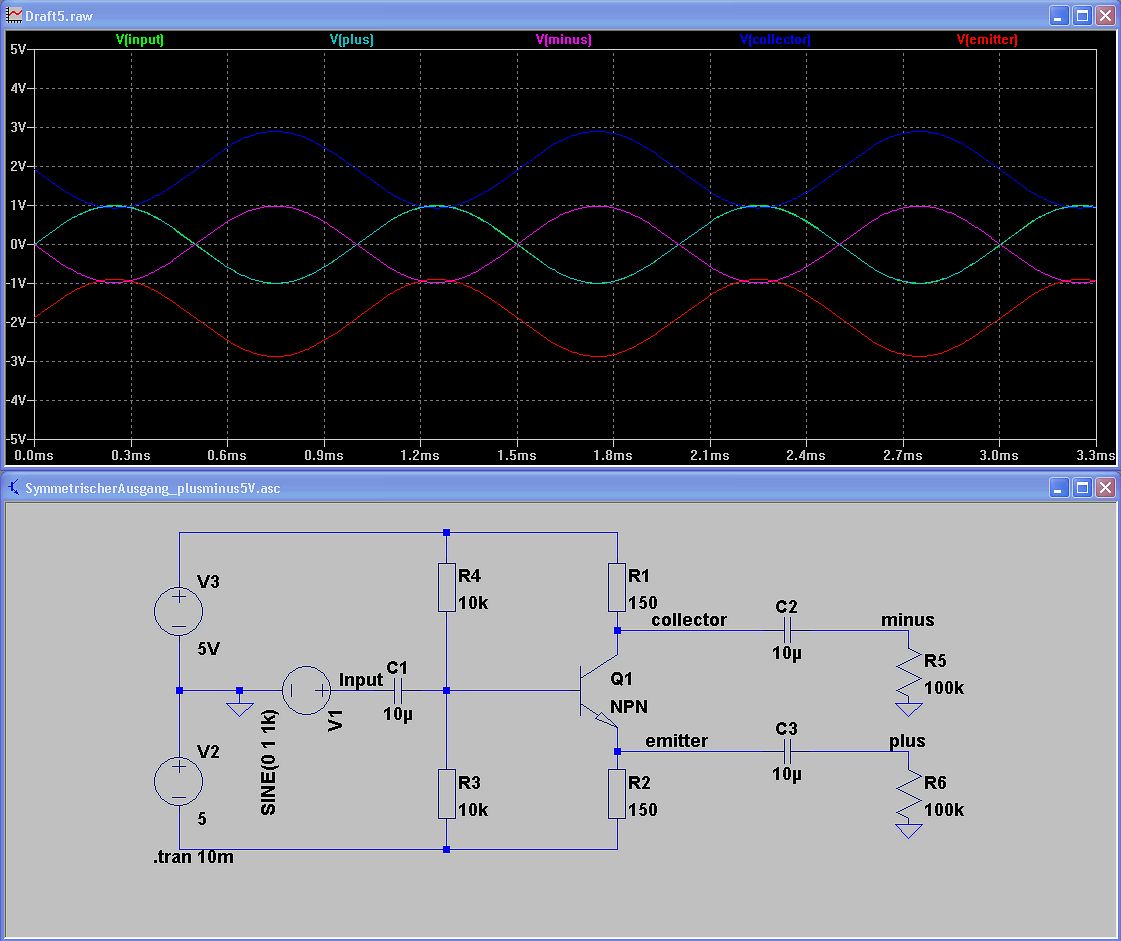Click the C1 capacitor symbol
Viewport: 1121px width, 941px height.
[397, 690]
